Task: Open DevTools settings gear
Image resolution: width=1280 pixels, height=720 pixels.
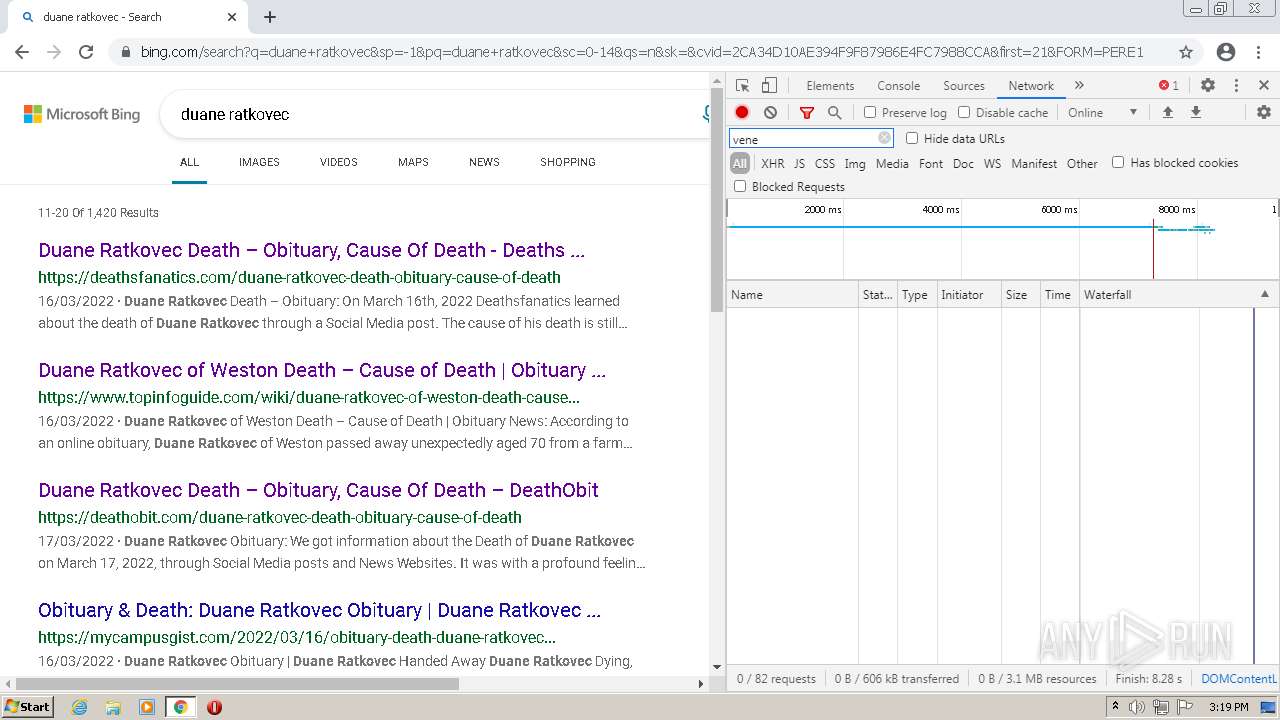Action: pos(1208,86)
